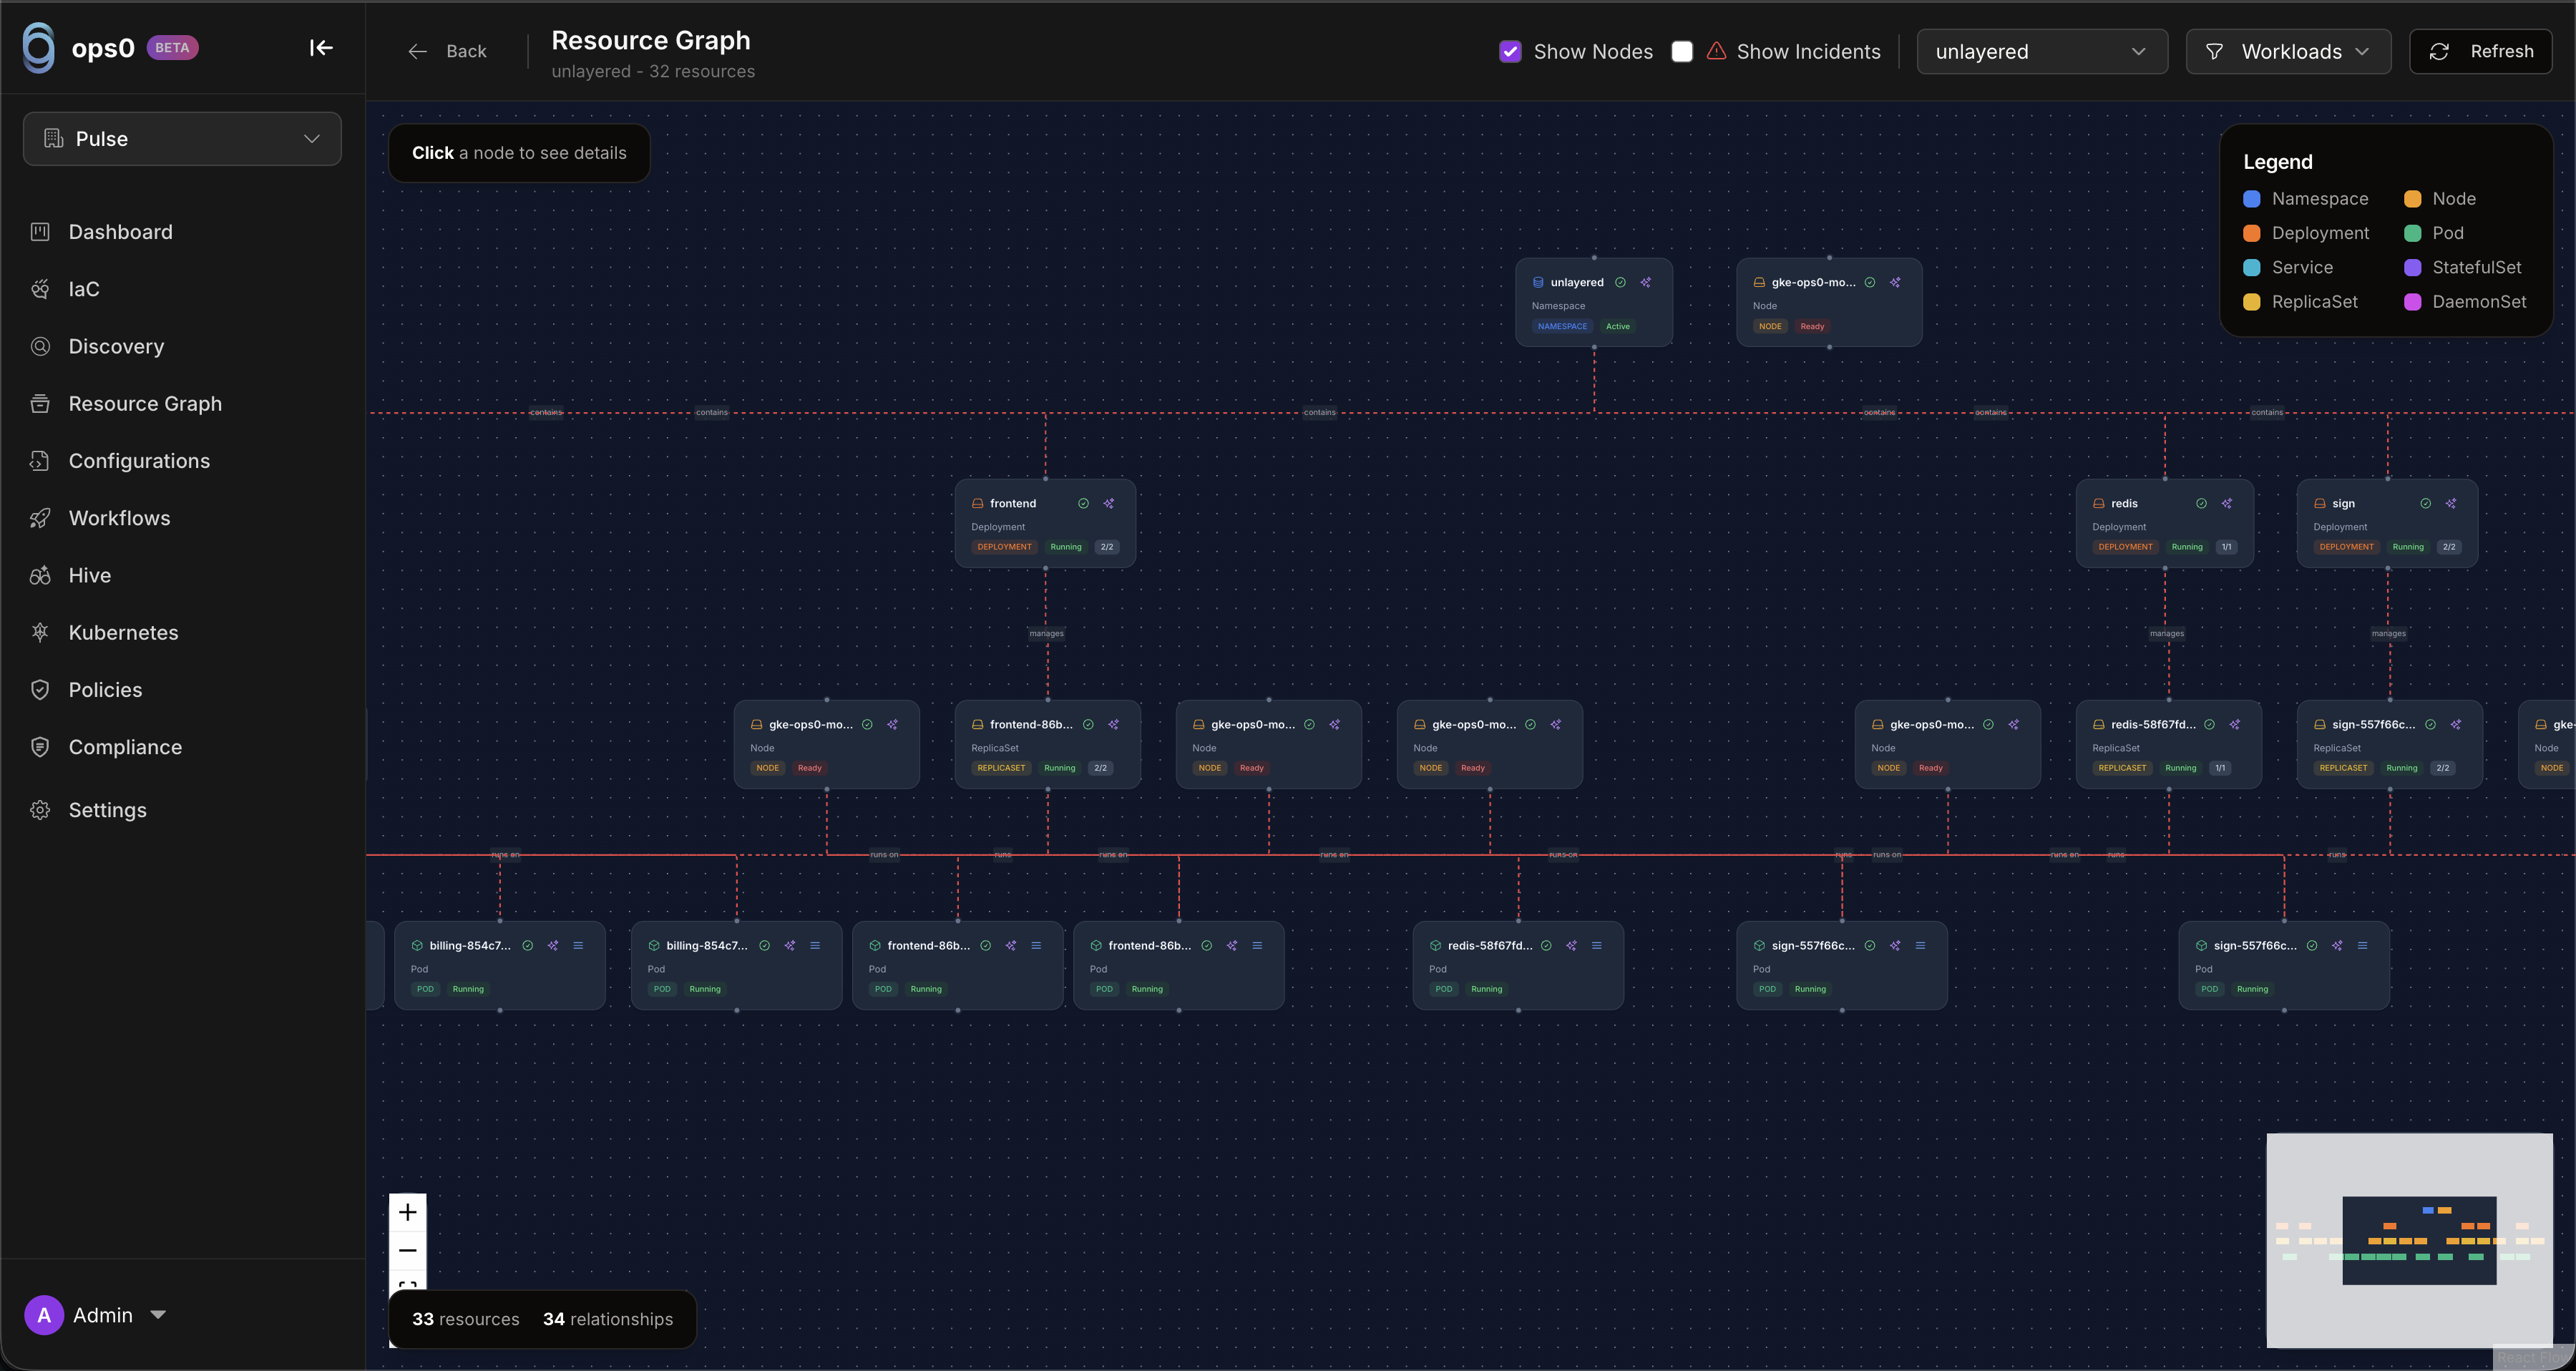Go to Workflows in the sidebar
Viewport: 2576px width, 1371px height.
coord(119,519)
